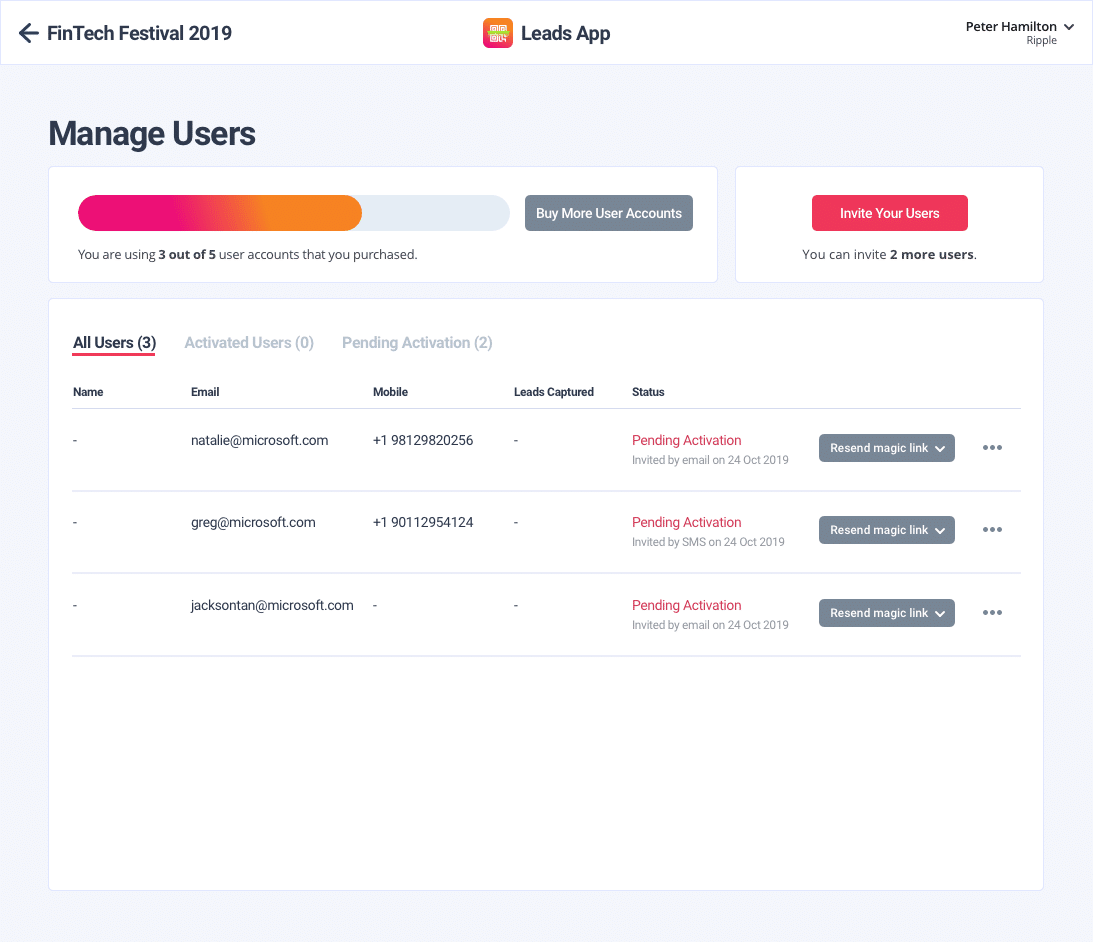Expand the Peter Hamilton account menu chevron

(1069, 27)
